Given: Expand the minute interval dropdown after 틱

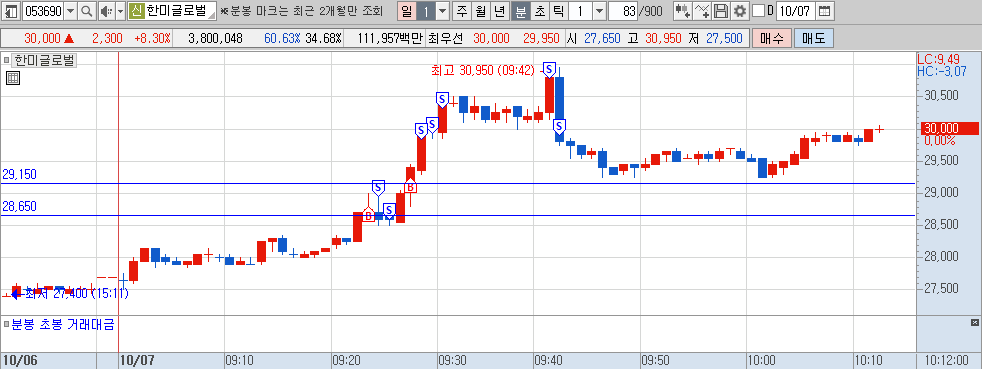Looking at the screenshot, I should (599, 11).
